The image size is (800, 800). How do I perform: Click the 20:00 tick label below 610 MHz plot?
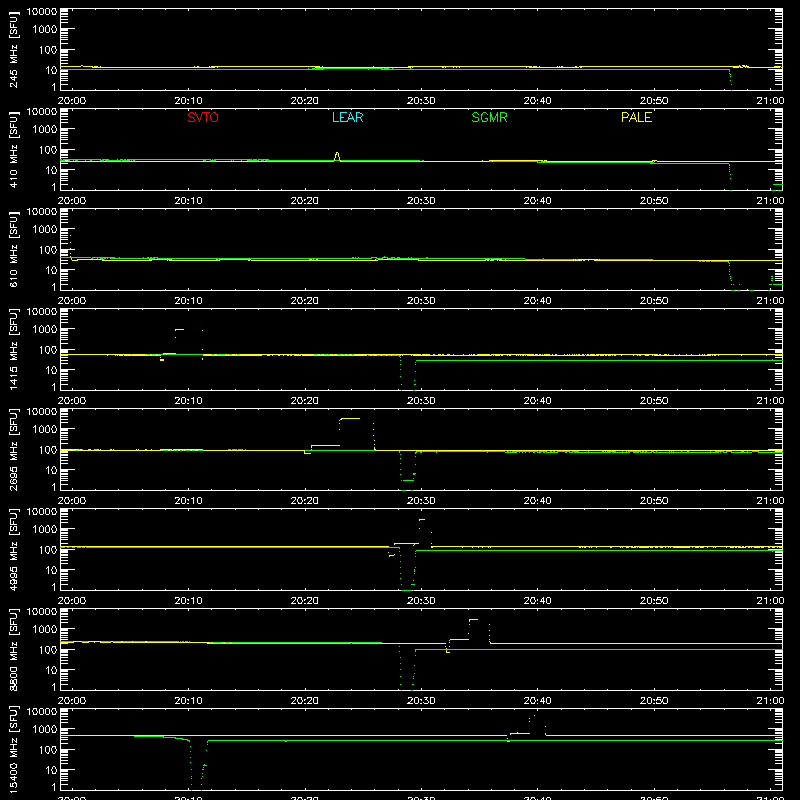72,301
